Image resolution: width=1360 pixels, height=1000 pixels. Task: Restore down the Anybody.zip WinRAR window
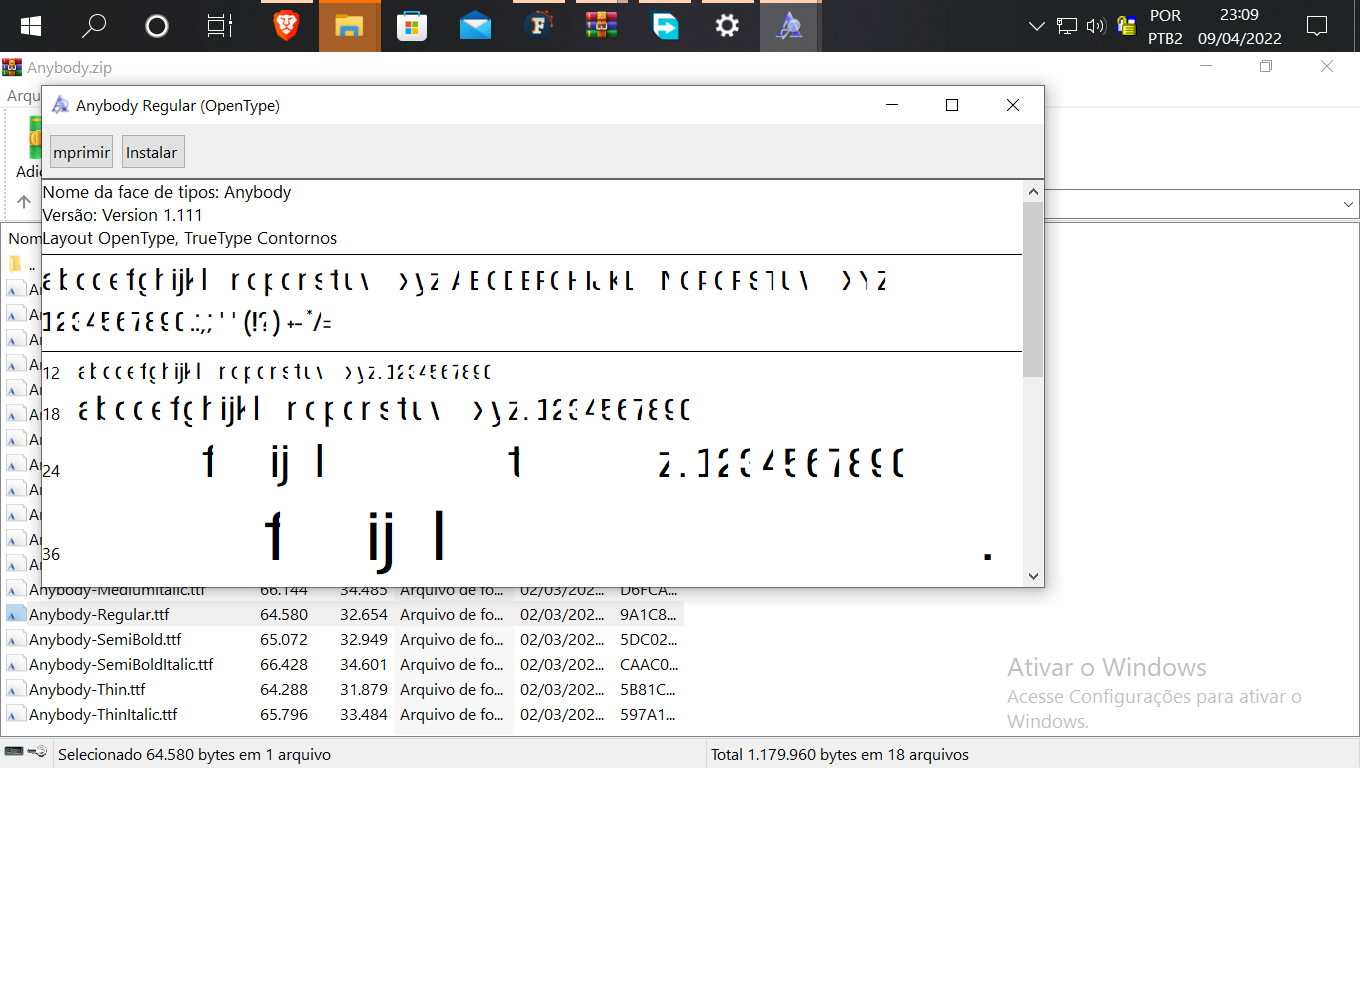point(1266,66)
